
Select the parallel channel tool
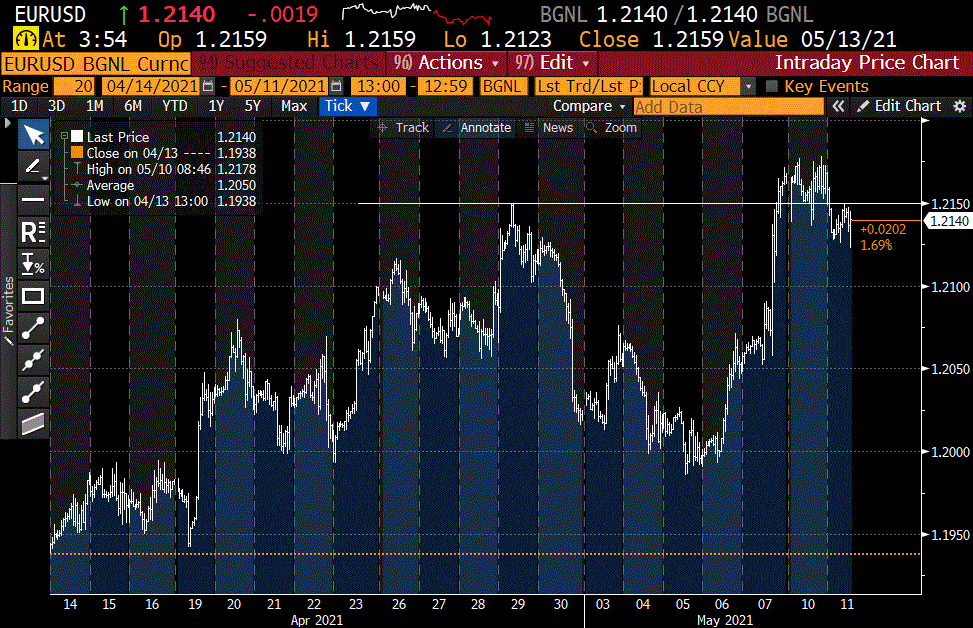click(34, 424)
